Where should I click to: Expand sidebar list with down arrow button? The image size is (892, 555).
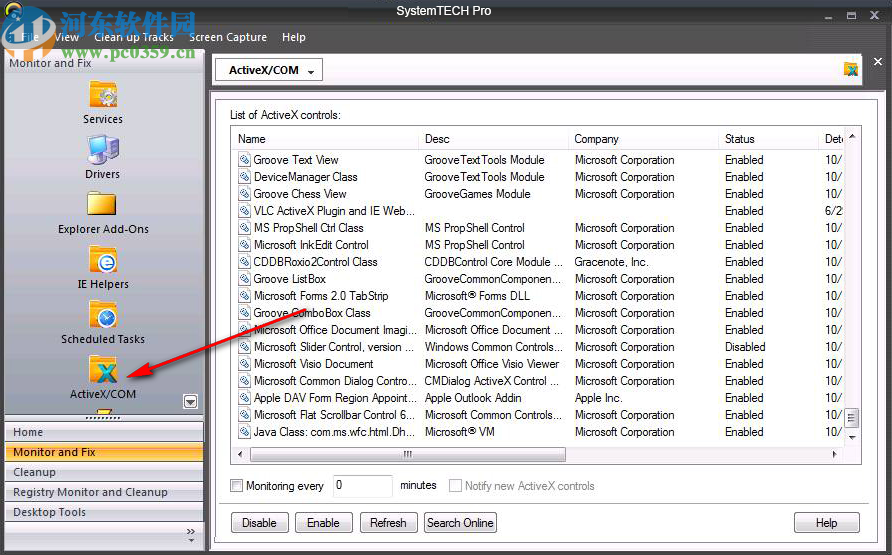(191, 402)
